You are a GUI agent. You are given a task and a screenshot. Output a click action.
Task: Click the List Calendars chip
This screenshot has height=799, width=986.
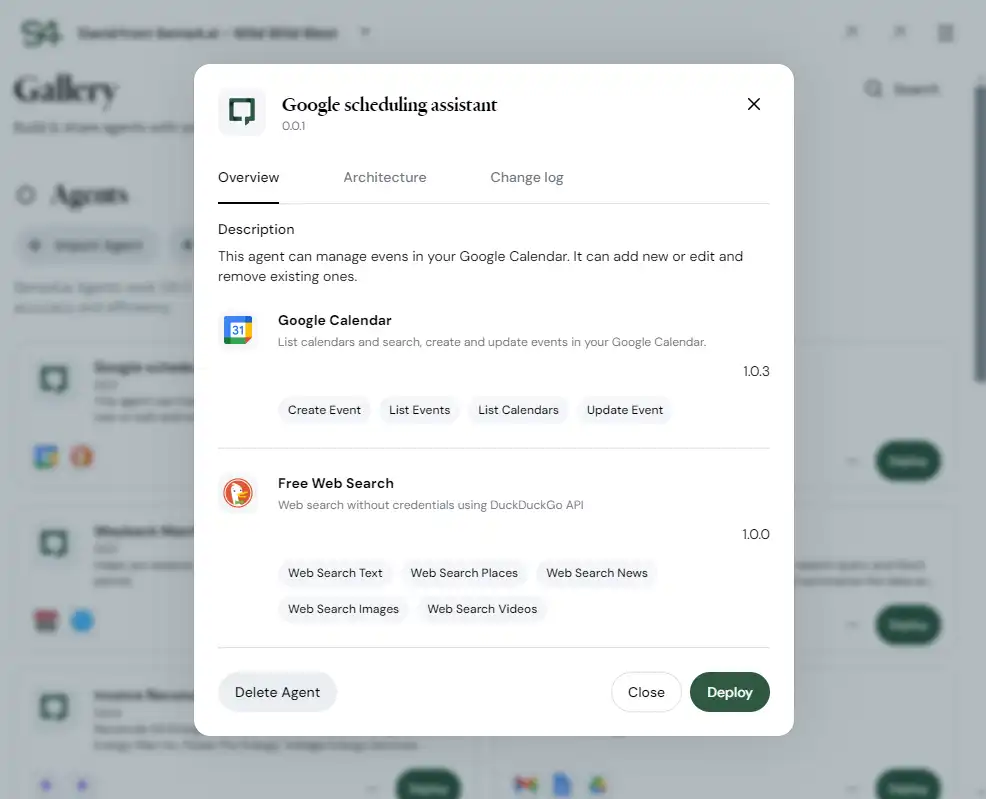(518, 410)
